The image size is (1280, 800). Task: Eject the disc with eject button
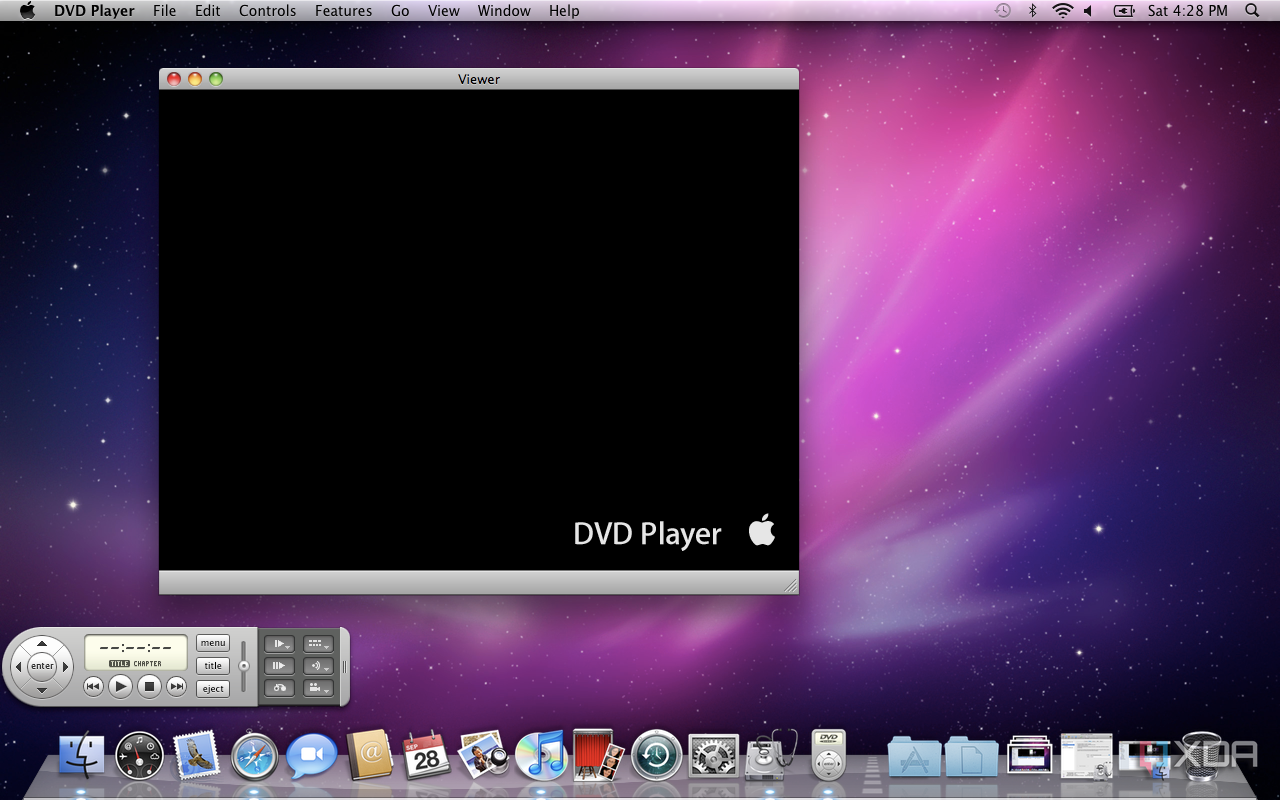(213, 689)
